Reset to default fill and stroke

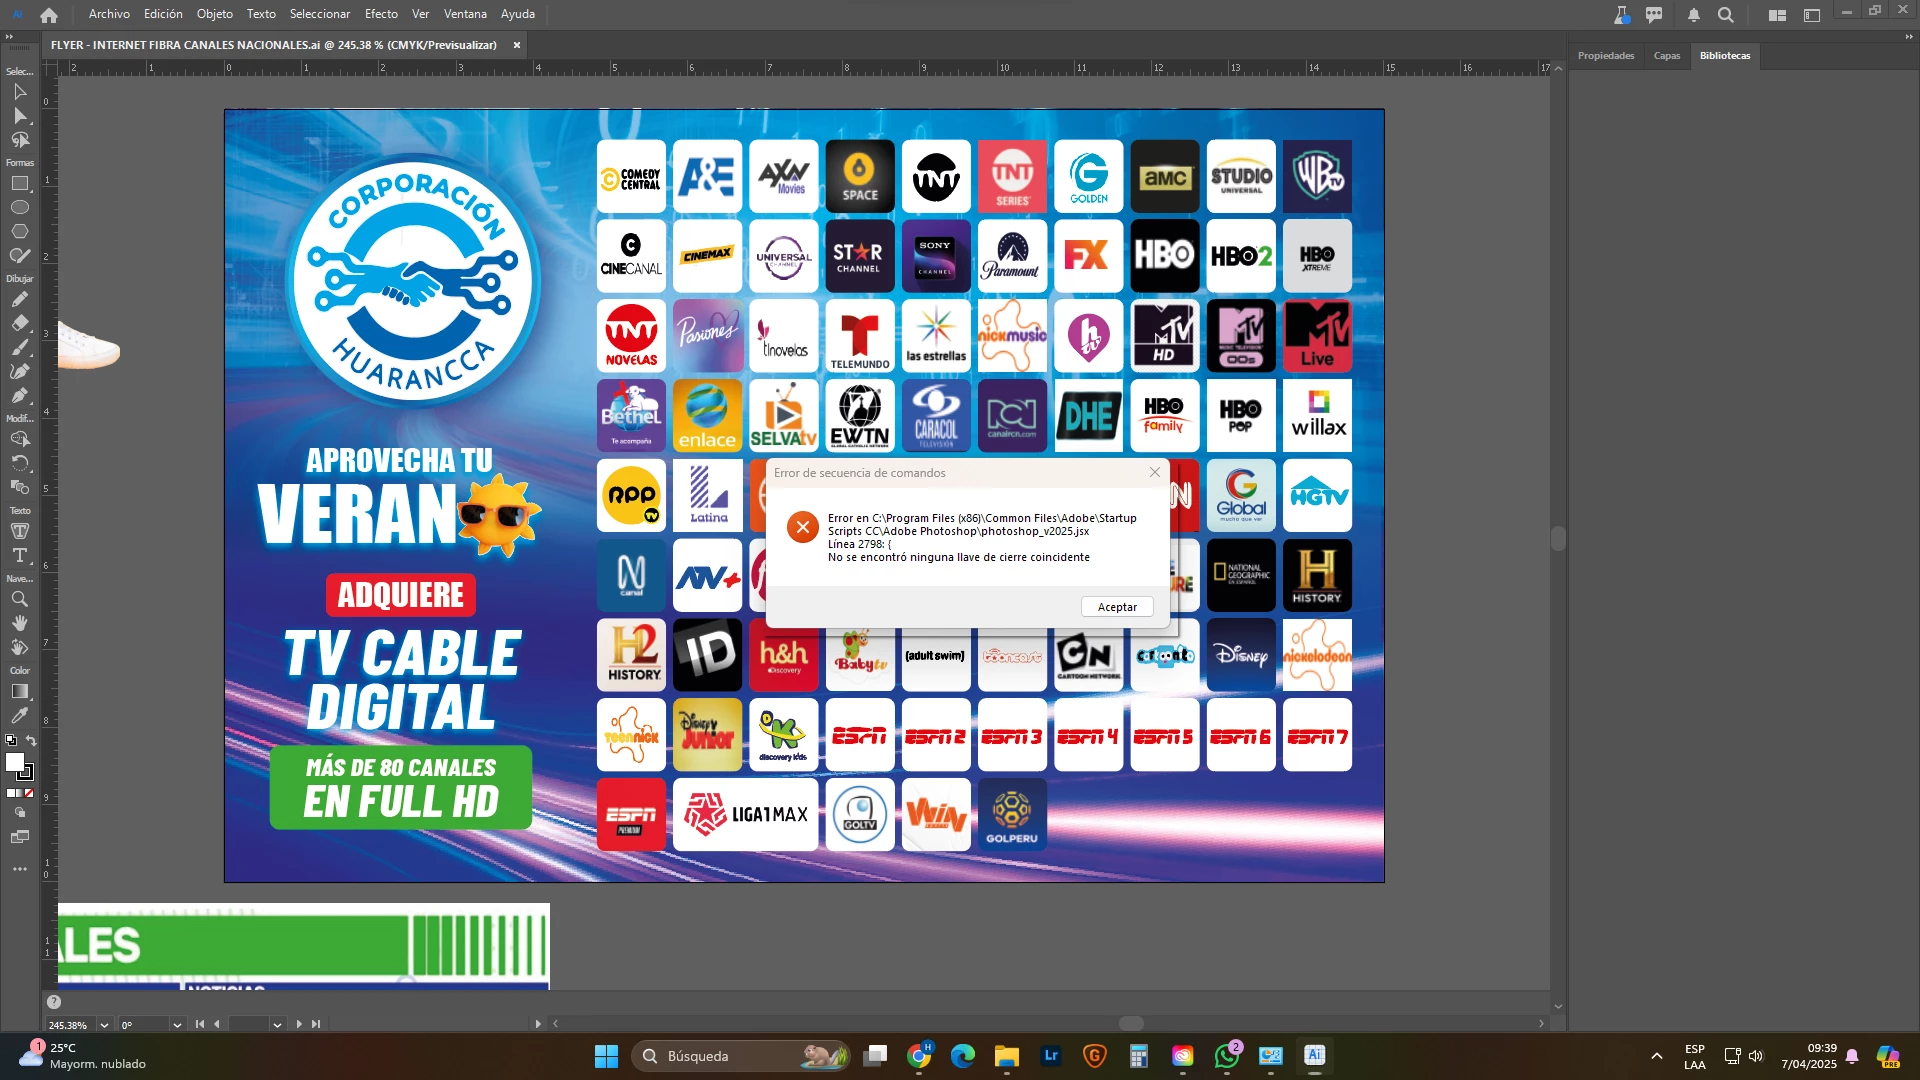[11, 741]
